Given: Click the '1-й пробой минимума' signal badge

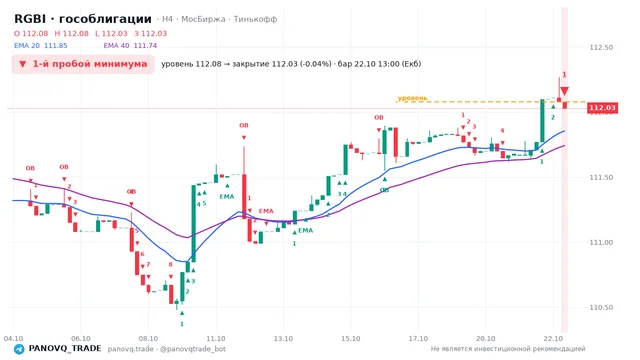Looking at the screenshot, I should pos(83,64).
